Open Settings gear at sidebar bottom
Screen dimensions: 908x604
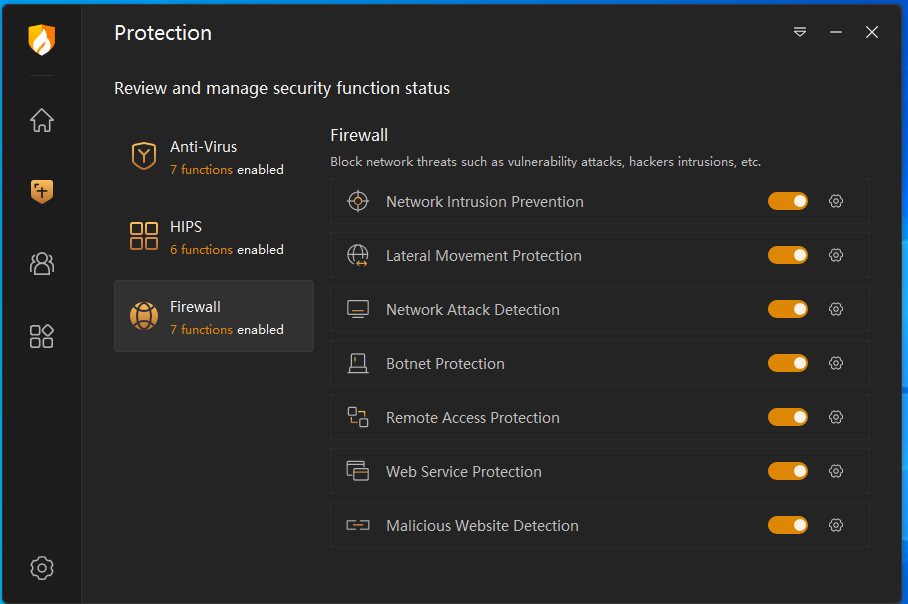tap(41, 568)
